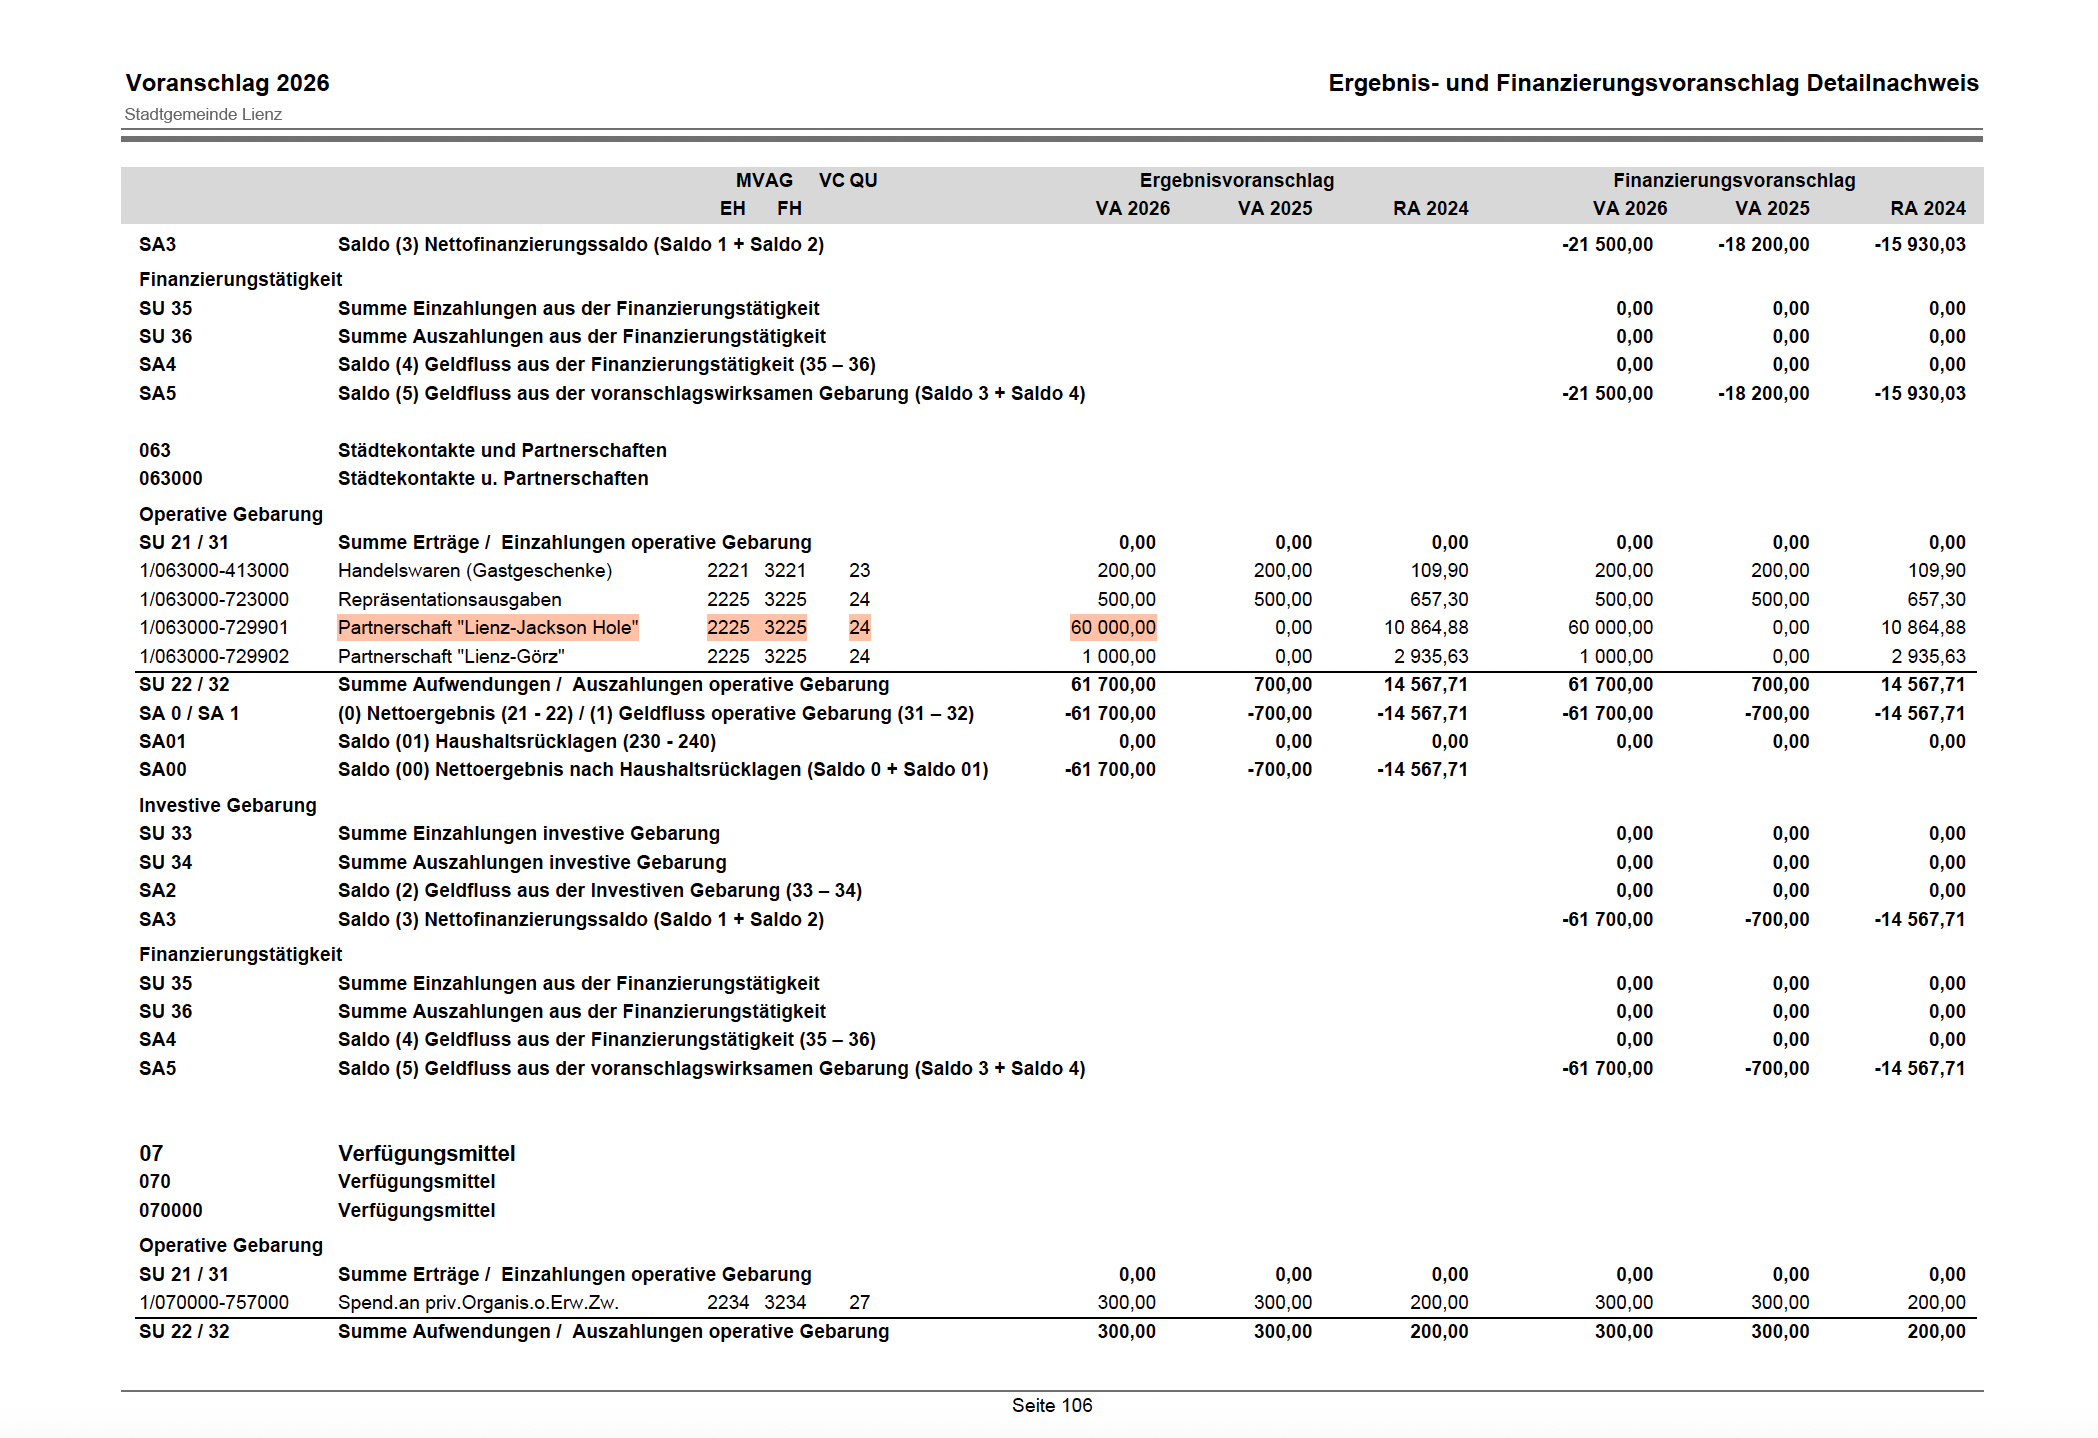Click account code 1/070000-757000
The image size is (2098, 1438).
[x=214, y=1303]
